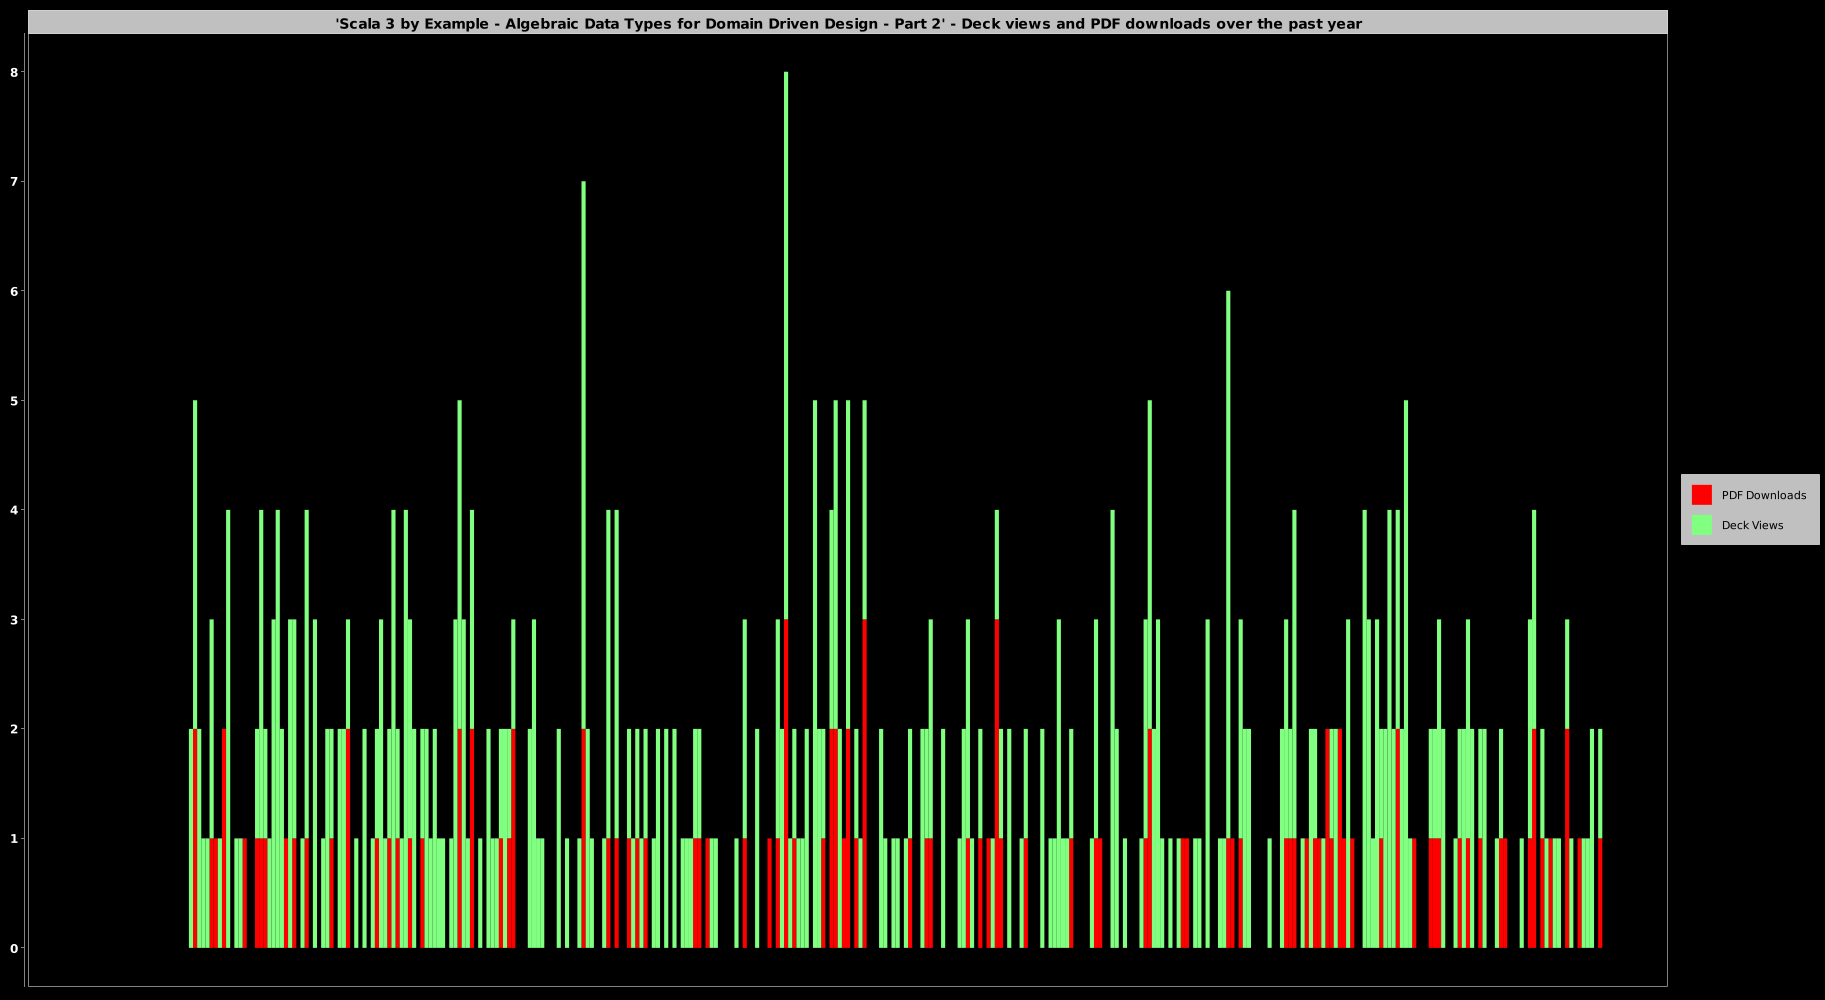Click y-axis label 7

[14, 182]
